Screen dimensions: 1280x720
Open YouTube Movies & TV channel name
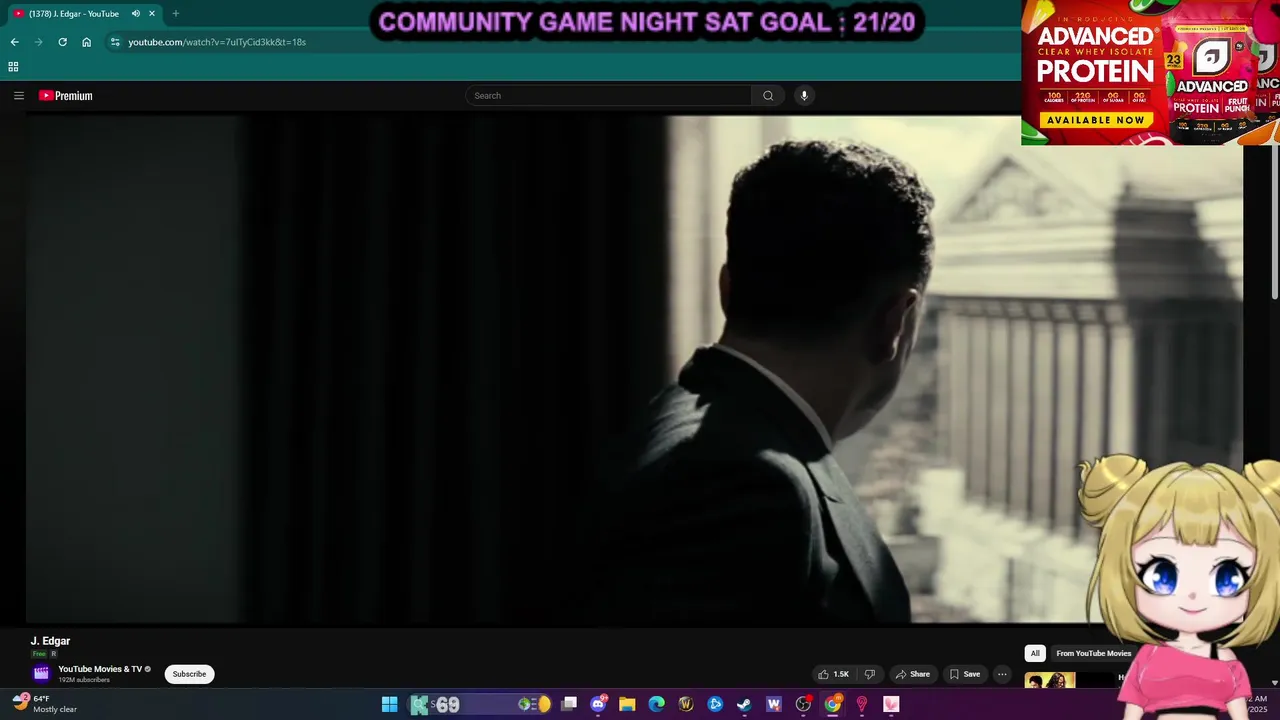(x=100, y=669)
